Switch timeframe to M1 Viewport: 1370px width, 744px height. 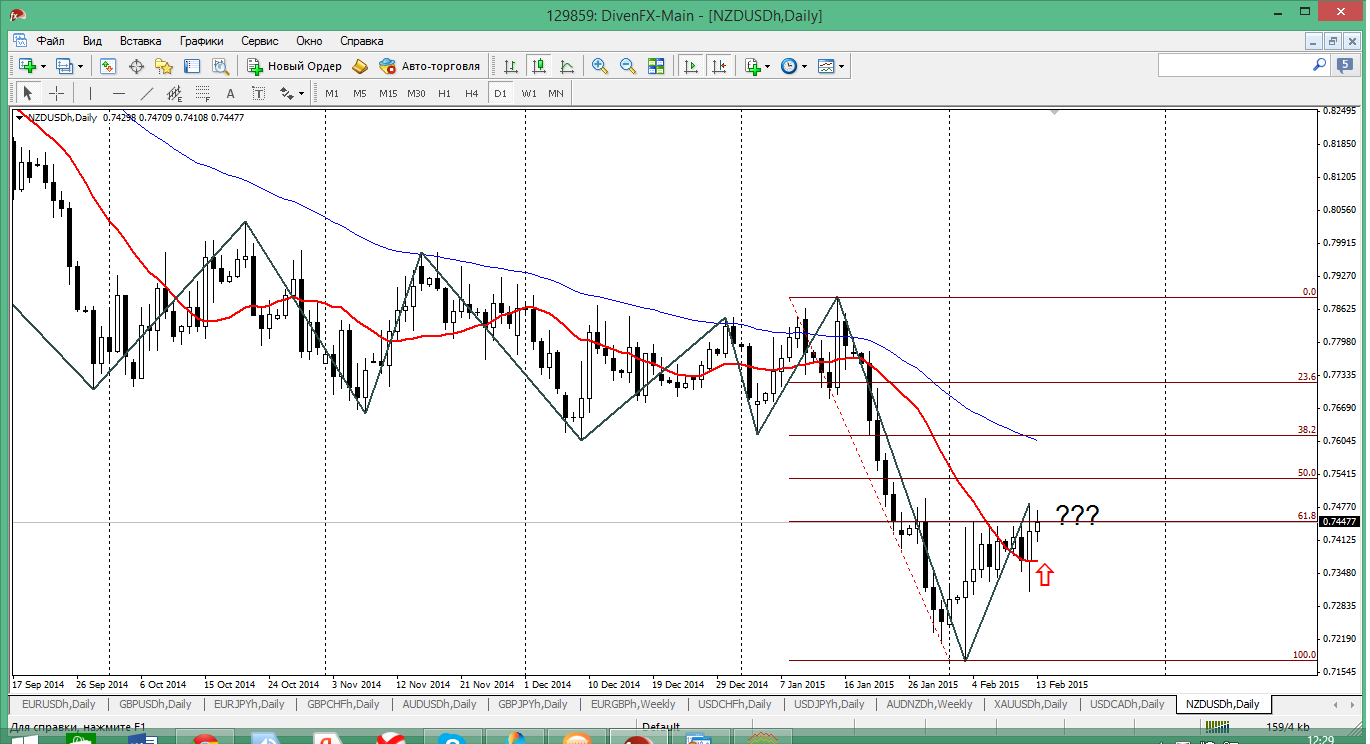(x=332, y=93)
